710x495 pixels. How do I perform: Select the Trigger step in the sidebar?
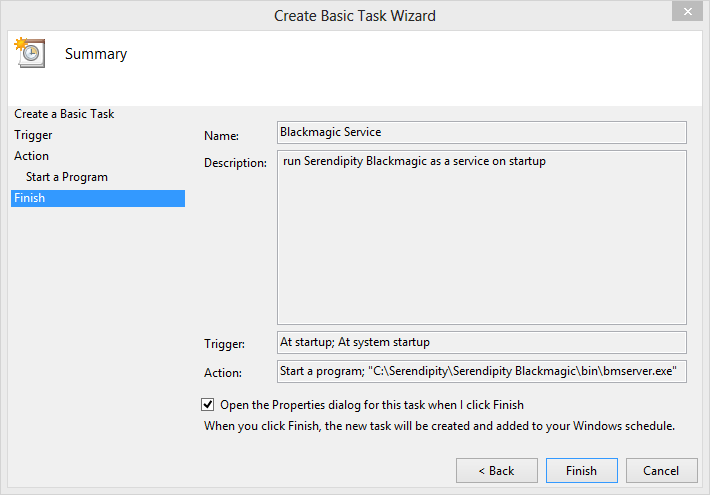tap(33, 135)
